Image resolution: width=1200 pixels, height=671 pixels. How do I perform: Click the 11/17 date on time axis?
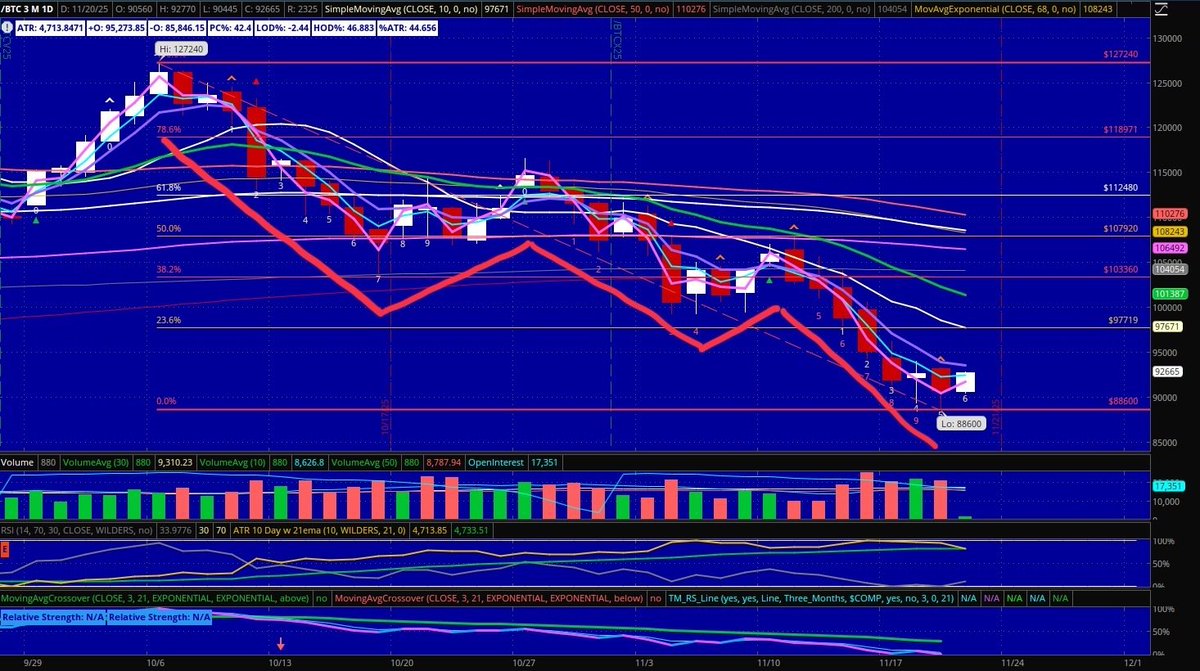(x=892, y=662)
